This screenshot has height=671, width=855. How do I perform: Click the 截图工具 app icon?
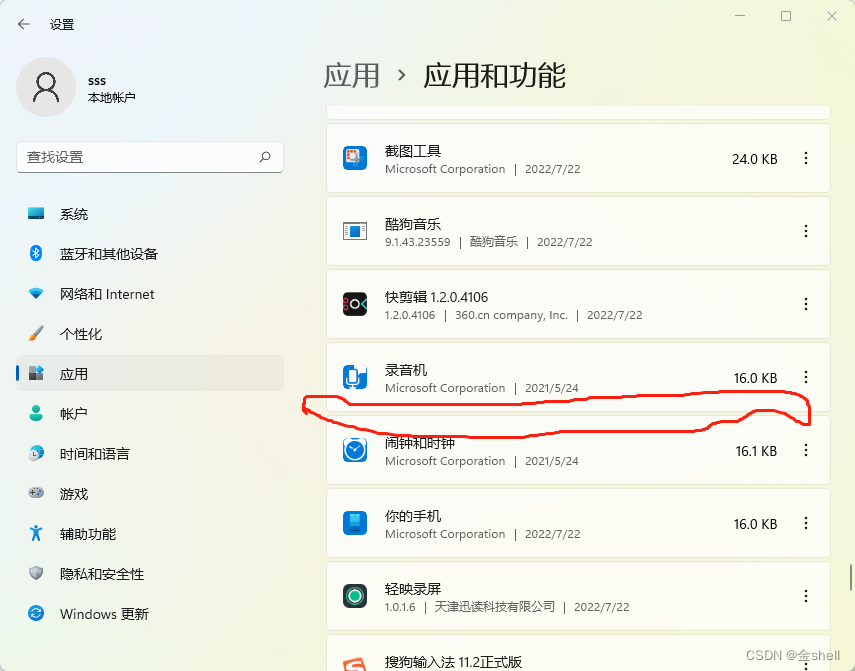click(355, 158)
